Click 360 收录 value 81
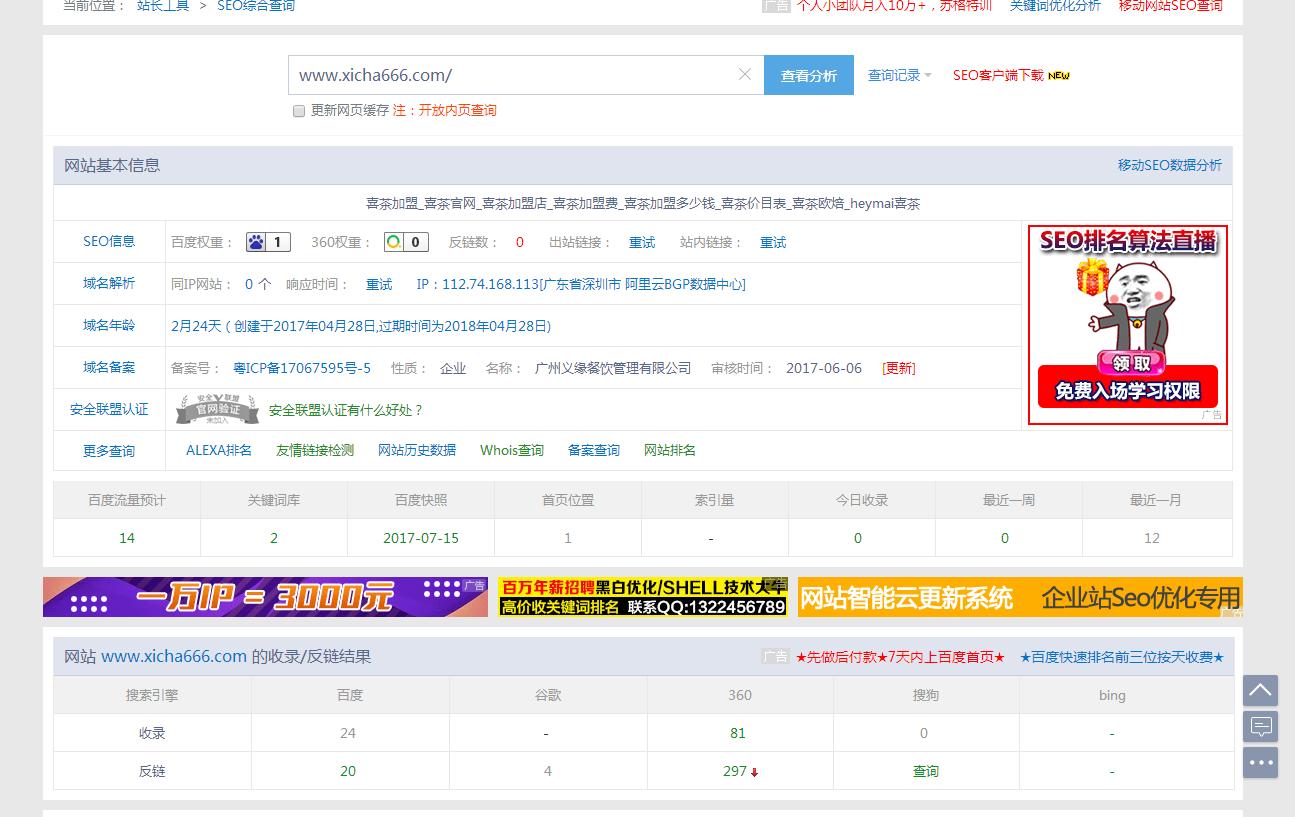The image size is (1295, 817). pos(738,733)
